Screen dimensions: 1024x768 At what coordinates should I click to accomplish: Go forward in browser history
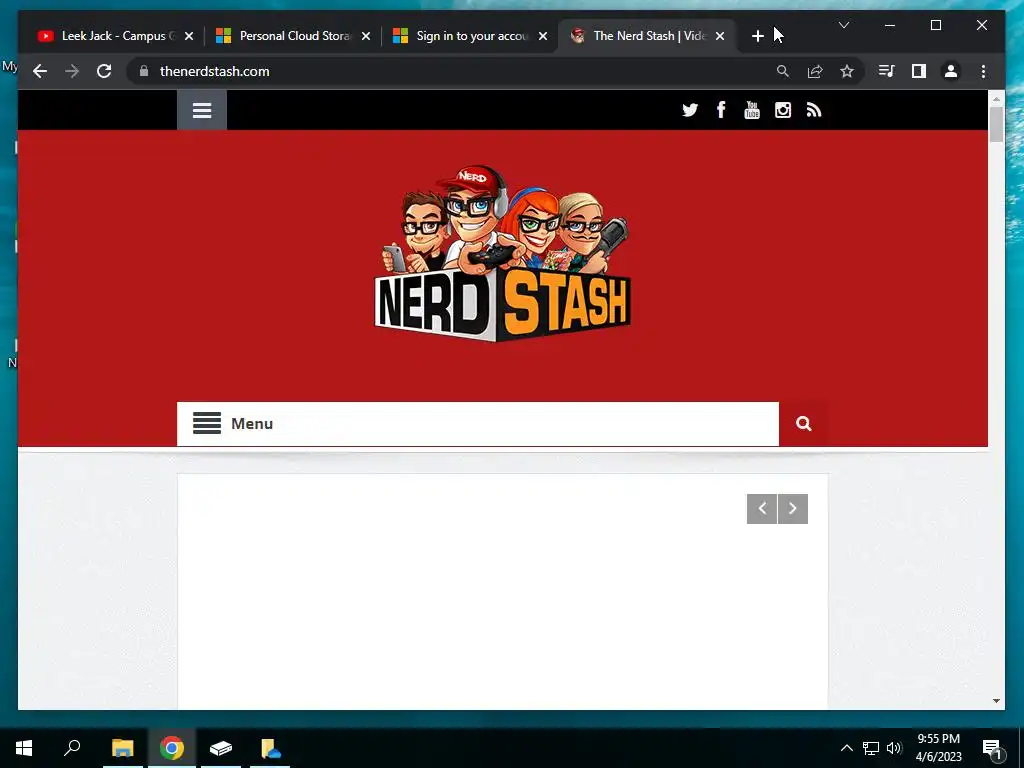(x=72, y=71)
